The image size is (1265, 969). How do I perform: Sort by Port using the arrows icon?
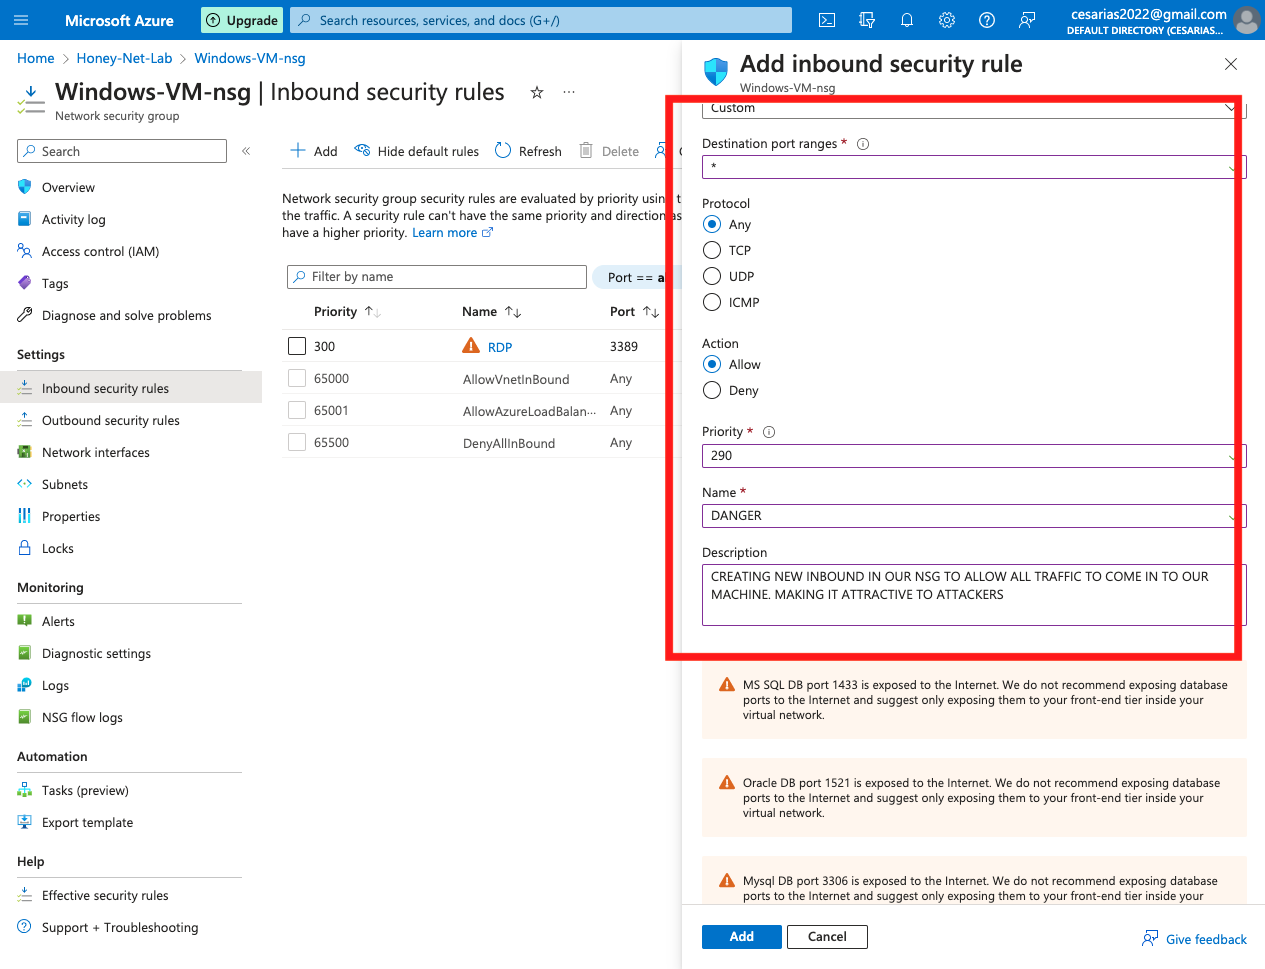(x=651, y=312)
